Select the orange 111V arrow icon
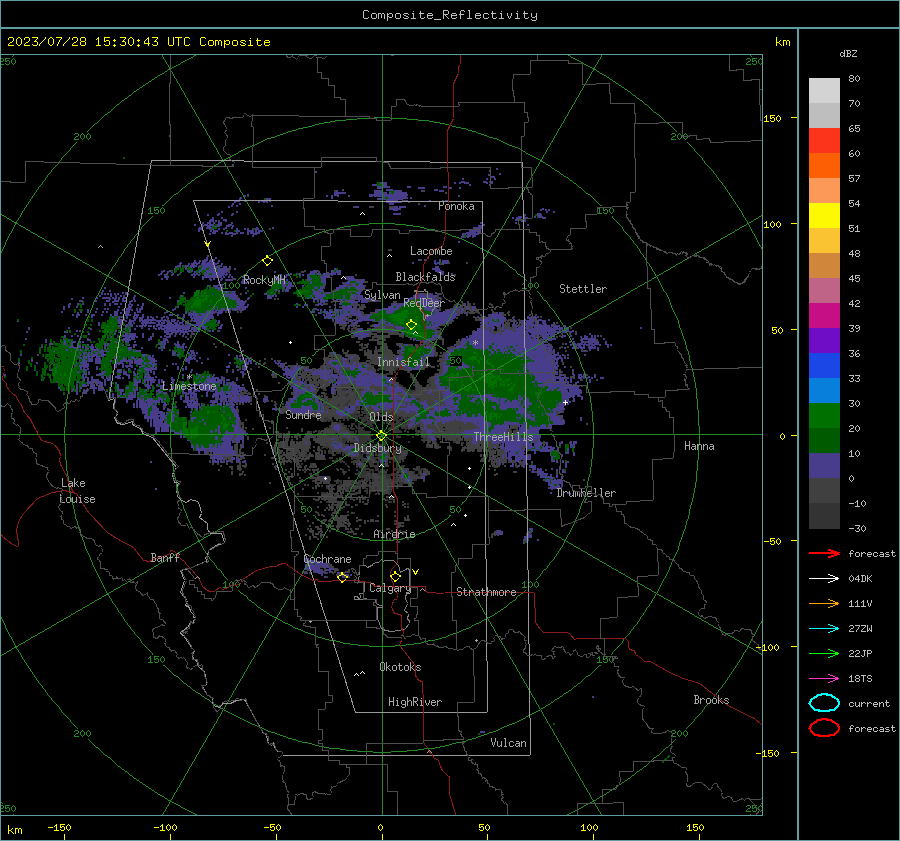 click(824, 603)
